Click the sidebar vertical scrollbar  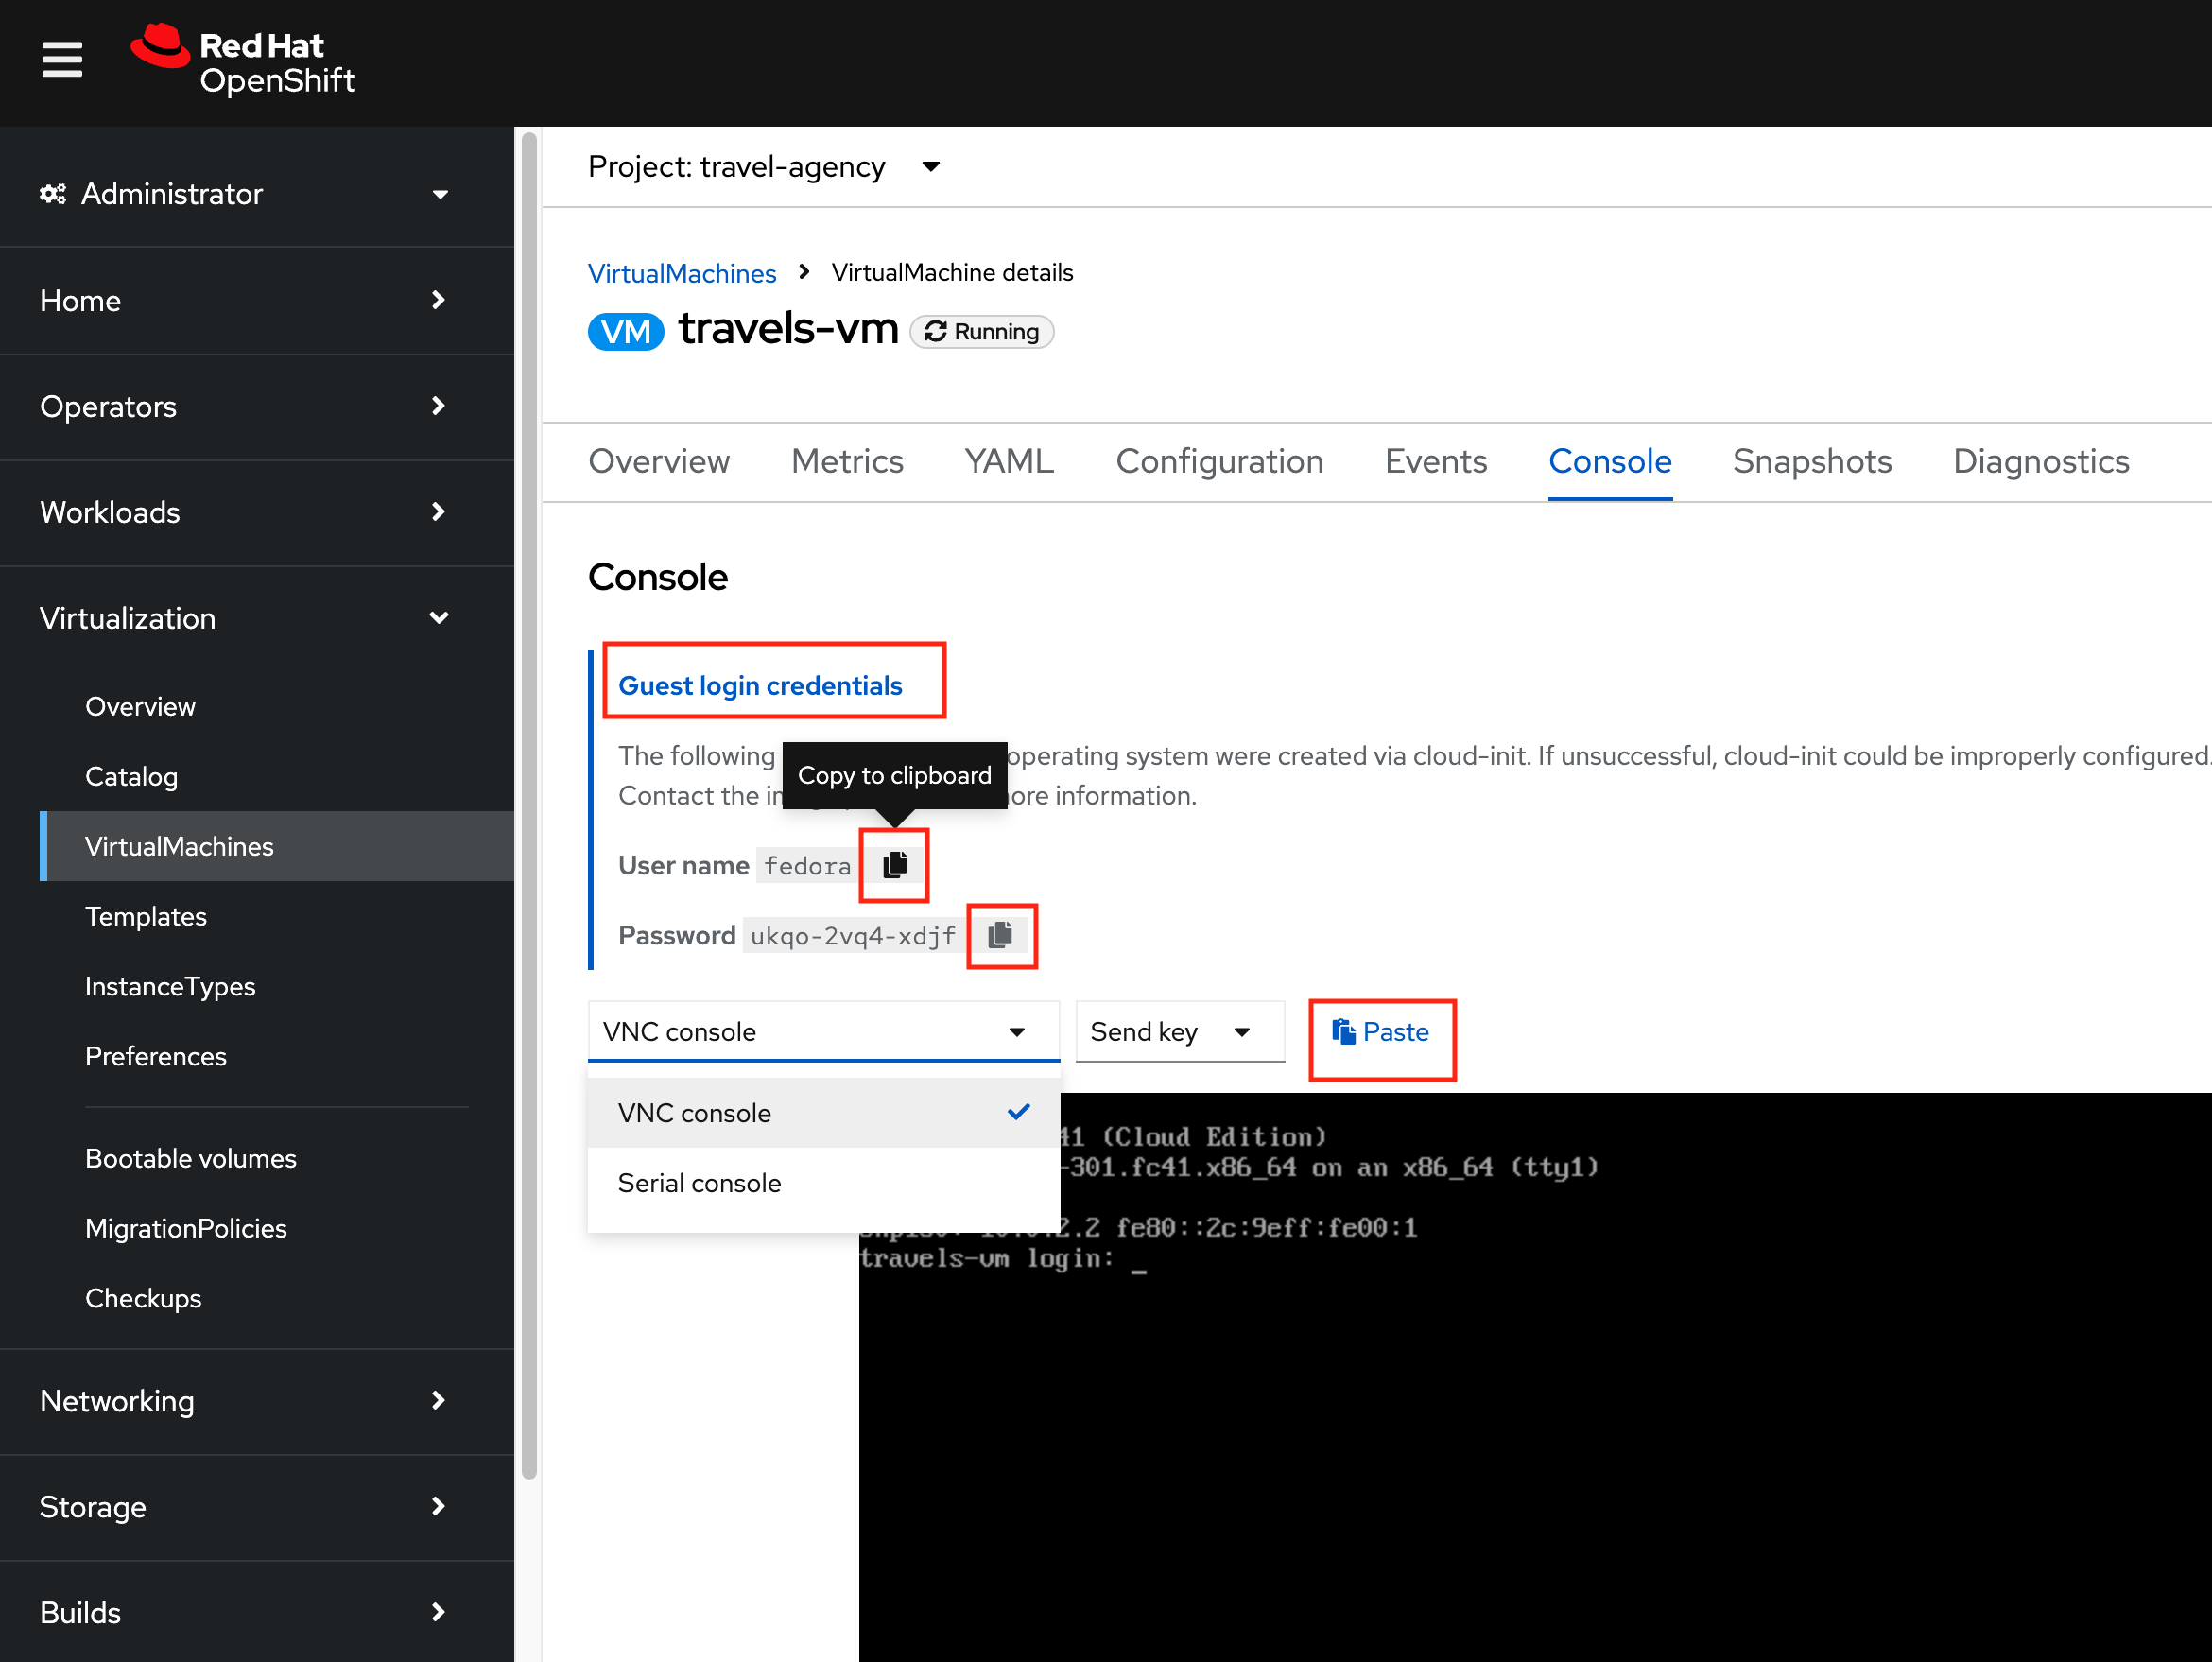coord(529,805)
